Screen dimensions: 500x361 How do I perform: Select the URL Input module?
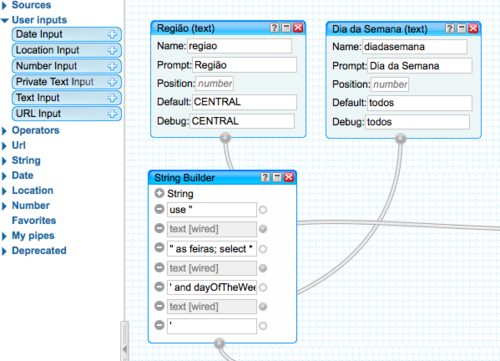[x=66, y=114]
